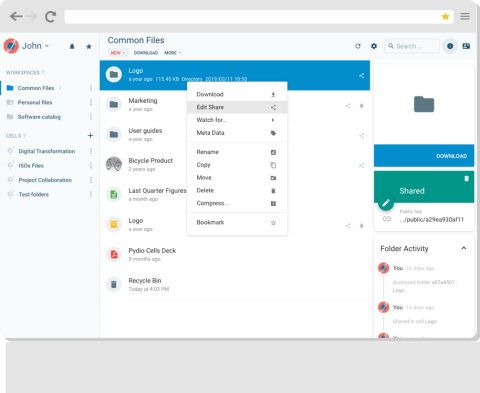Toggle the info panel icon
Image resolution: width=480 pixels, height=393 pixels.
click(450, 46)
